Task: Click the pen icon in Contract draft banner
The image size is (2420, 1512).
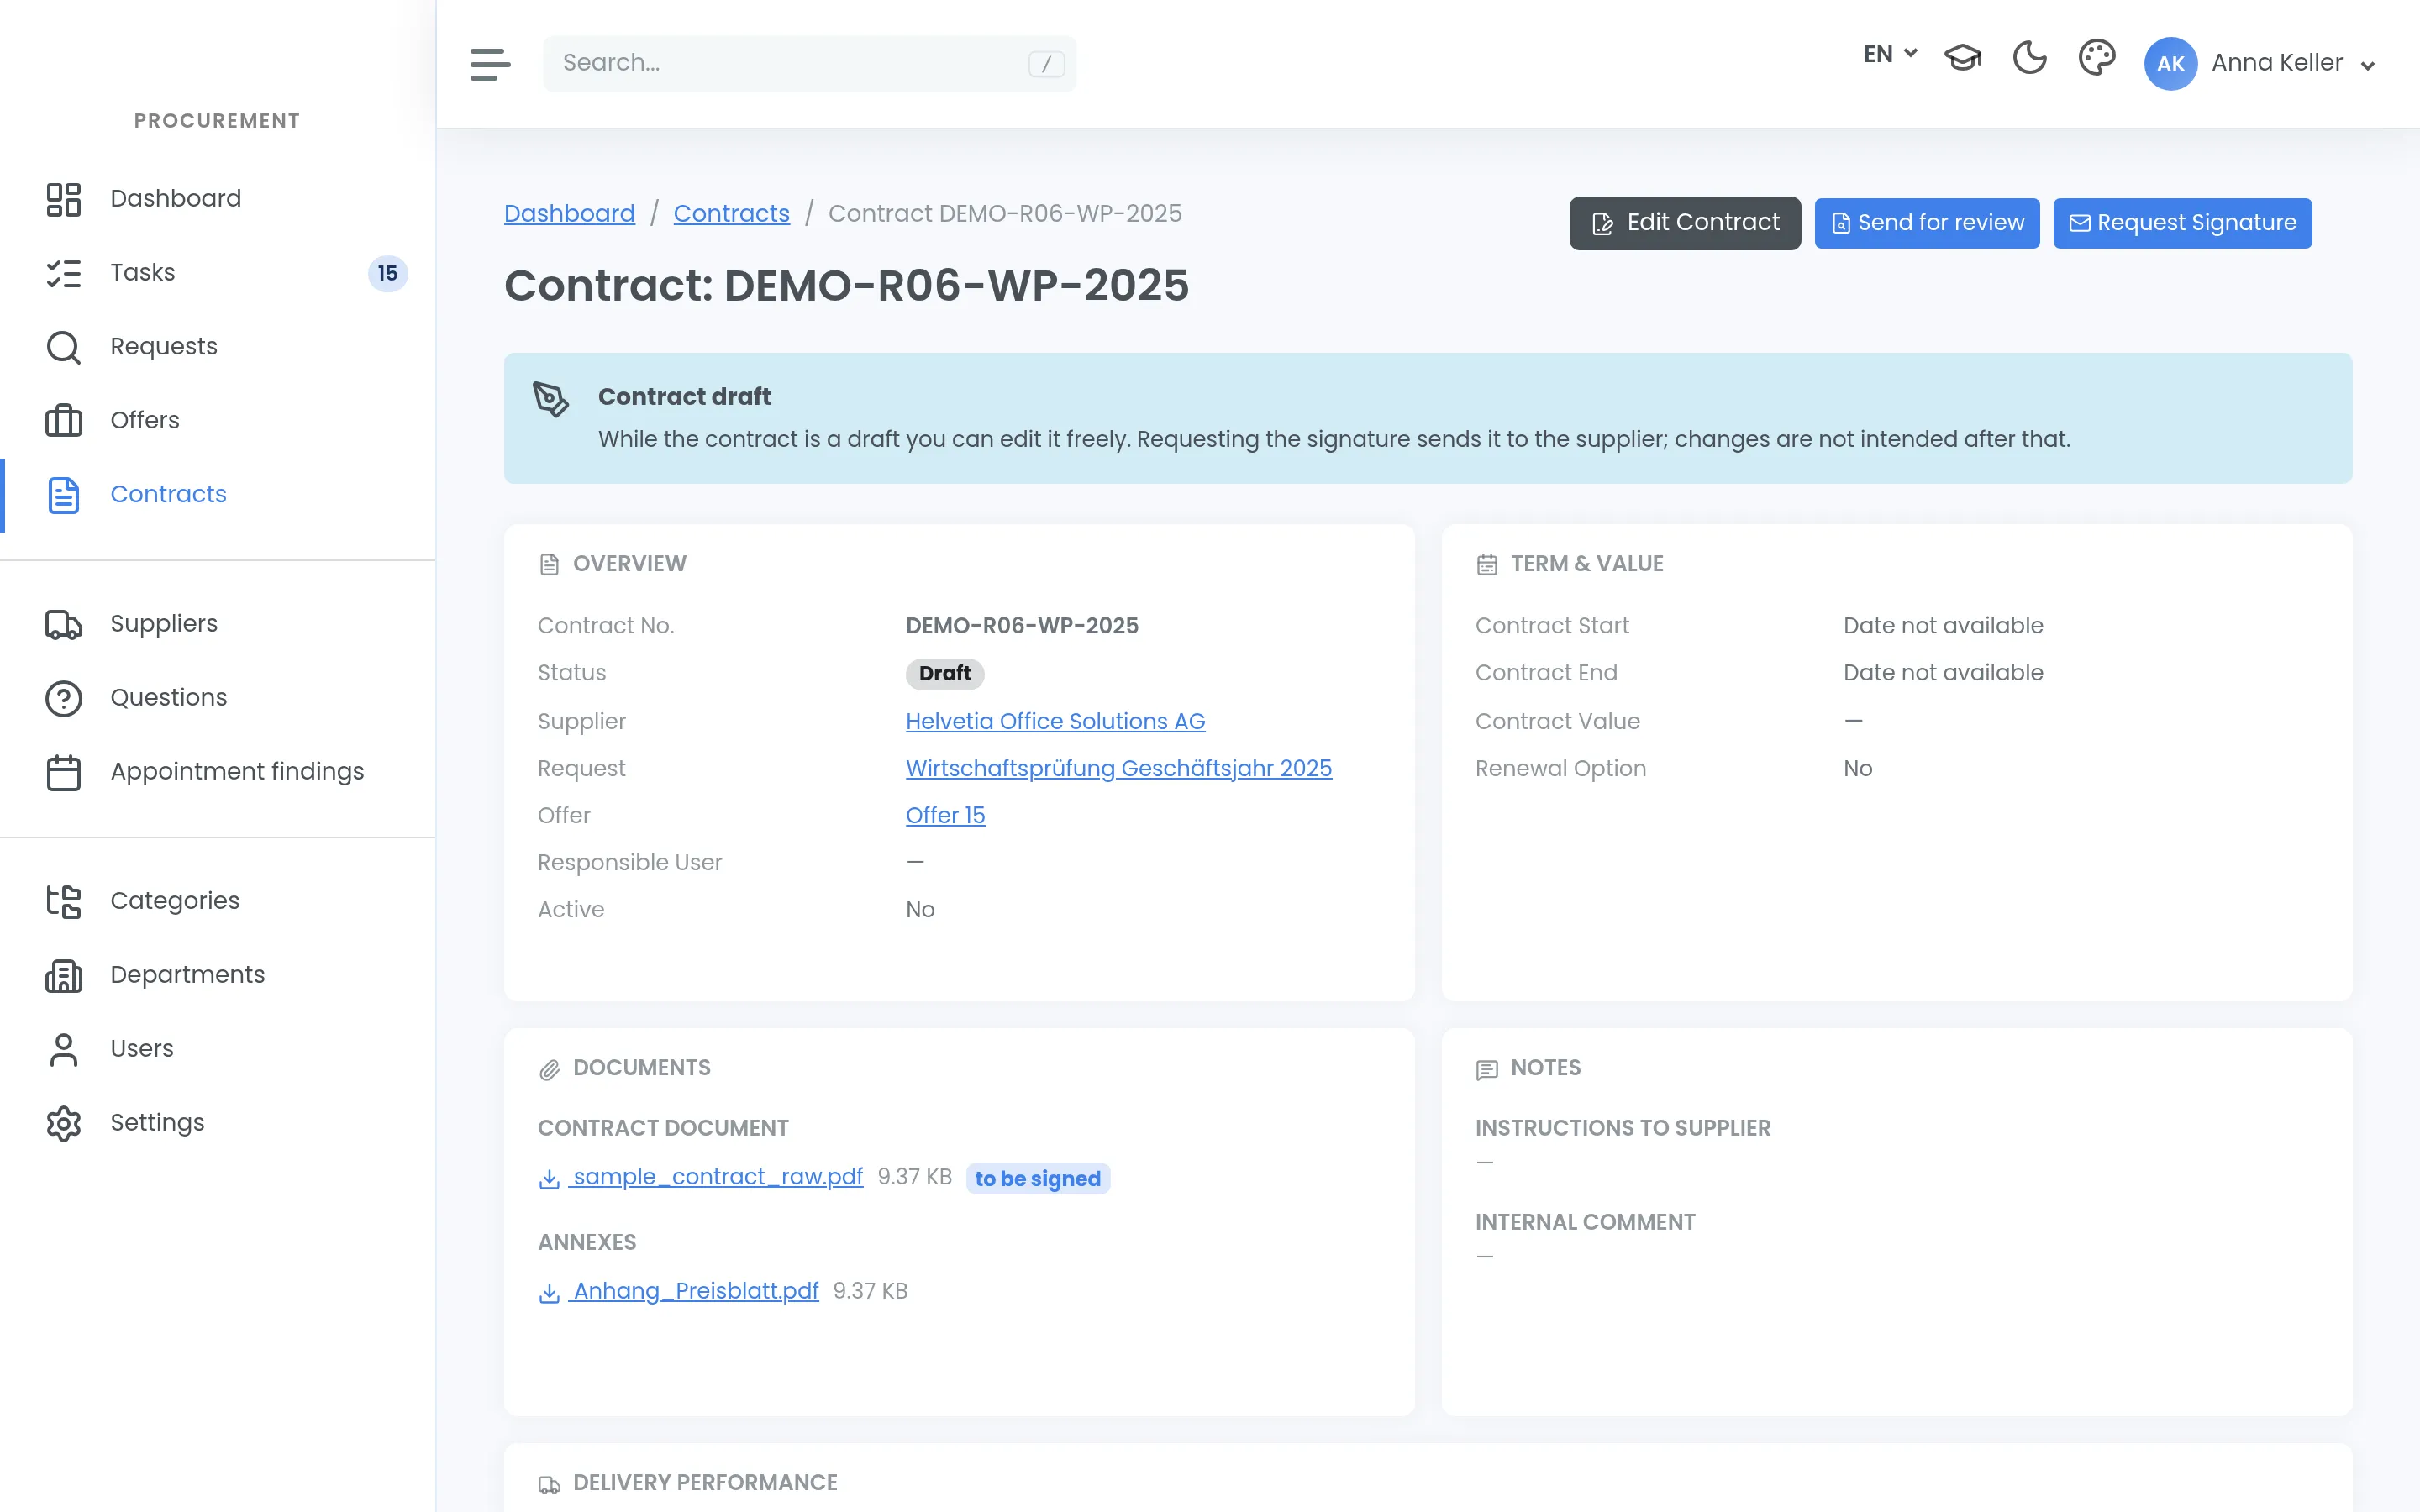Action: click(550, 399)
